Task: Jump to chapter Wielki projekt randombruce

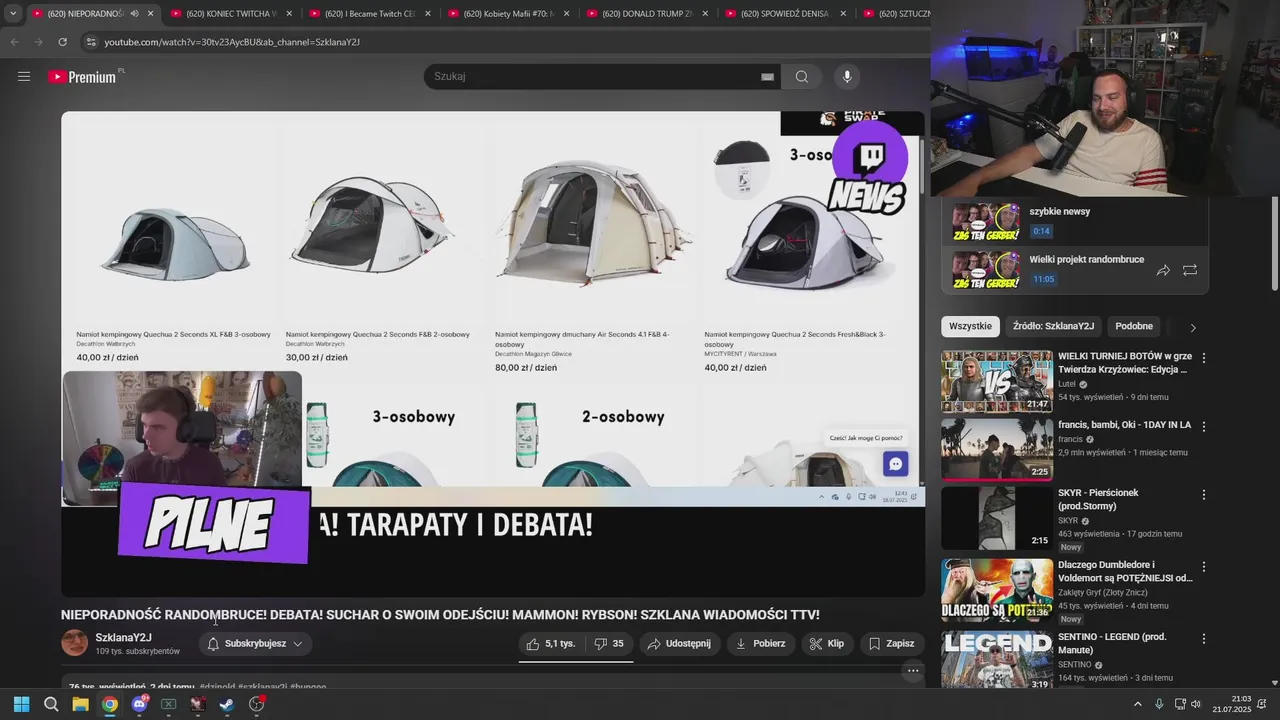Action: tap(1075, 270)
